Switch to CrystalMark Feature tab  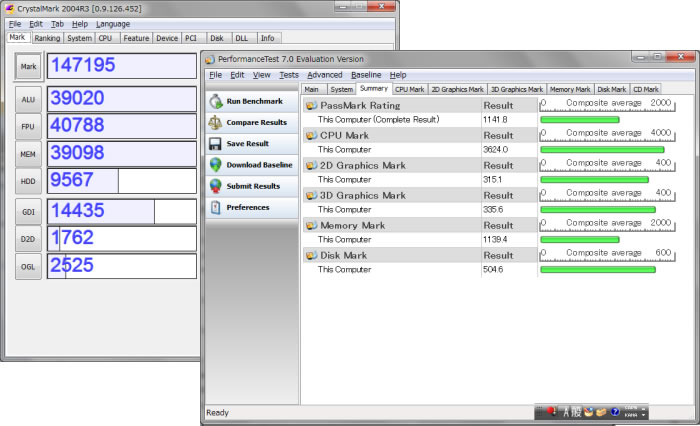pyautogui.click(x=136, y=38)
